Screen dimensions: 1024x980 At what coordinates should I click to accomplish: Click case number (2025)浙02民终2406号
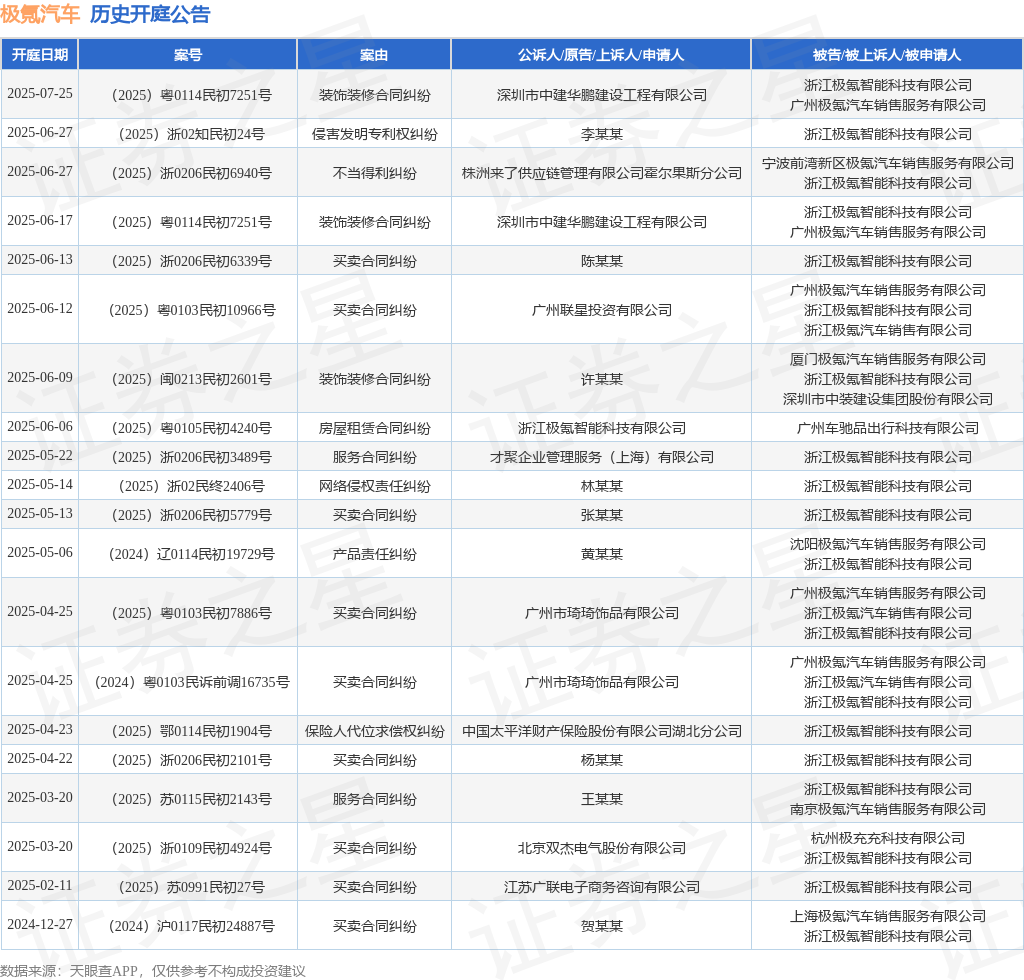191,486
